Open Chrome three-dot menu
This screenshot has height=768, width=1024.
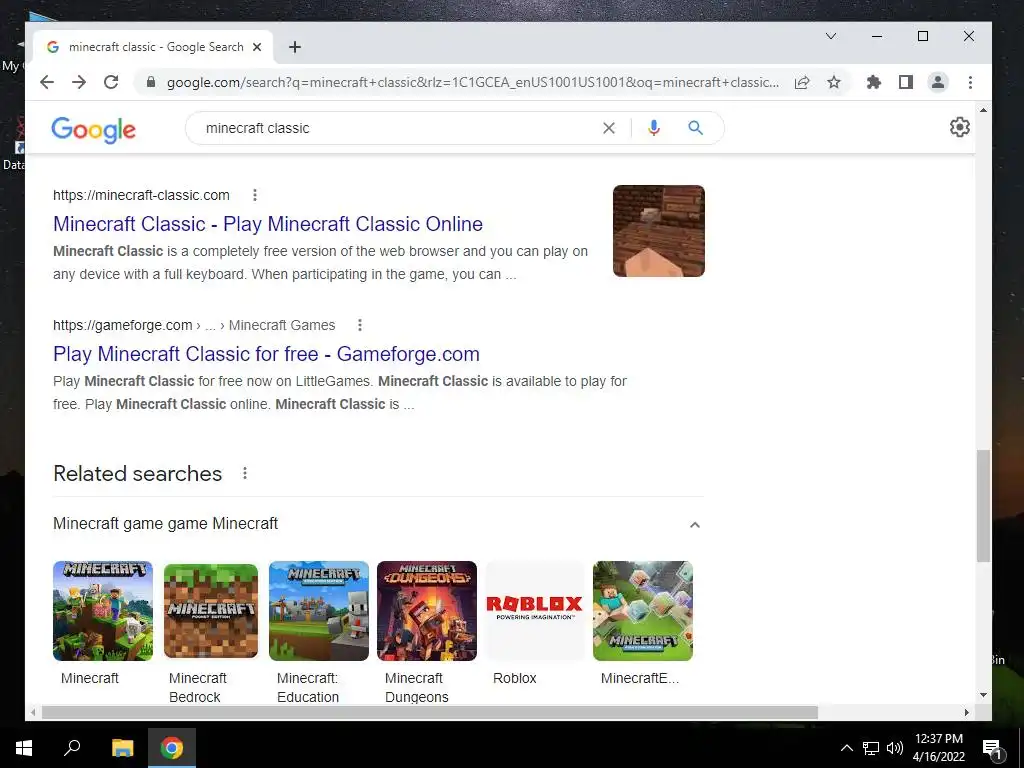pyautogui.click(x=970, y=82)
